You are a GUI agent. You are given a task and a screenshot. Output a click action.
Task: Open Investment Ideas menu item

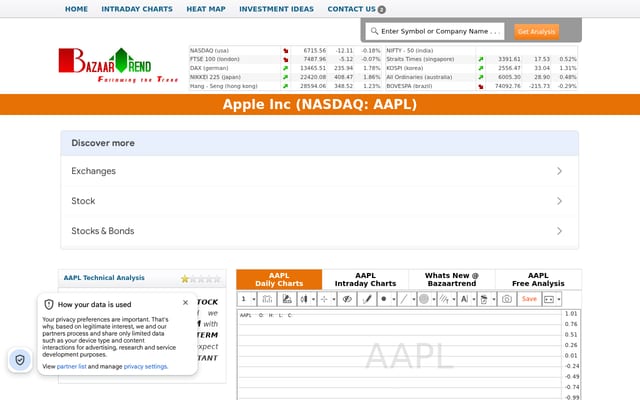pos(277,9)
